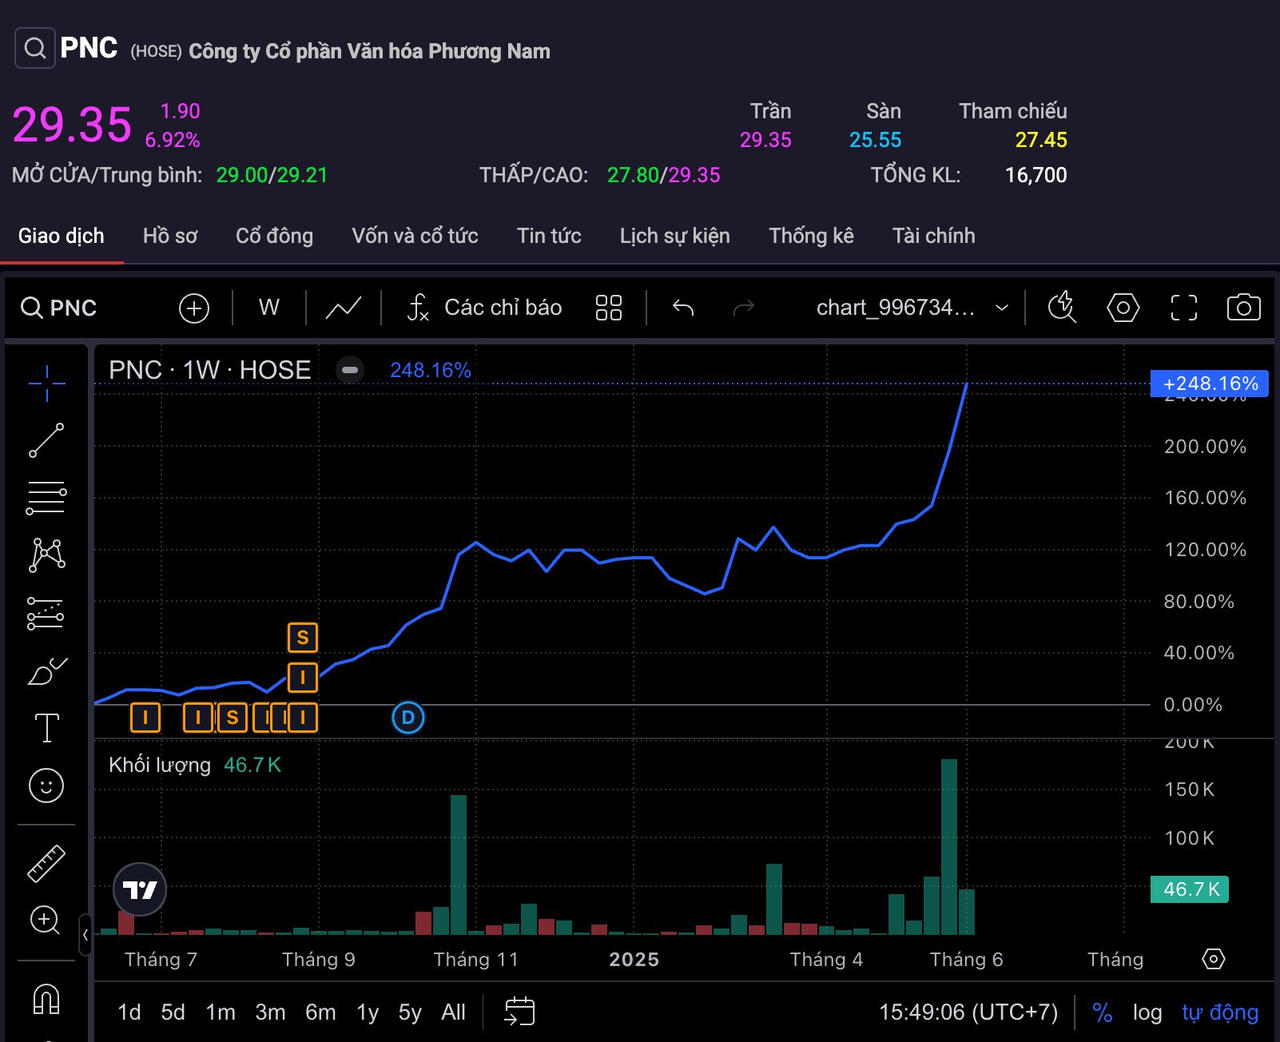
Task: Expand the chart layout name dropdown
Action: (x=1001, y=308)
